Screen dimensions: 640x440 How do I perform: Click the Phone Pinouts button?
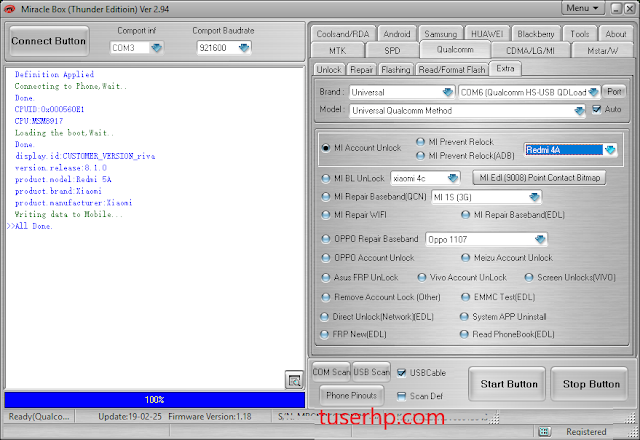351,395
